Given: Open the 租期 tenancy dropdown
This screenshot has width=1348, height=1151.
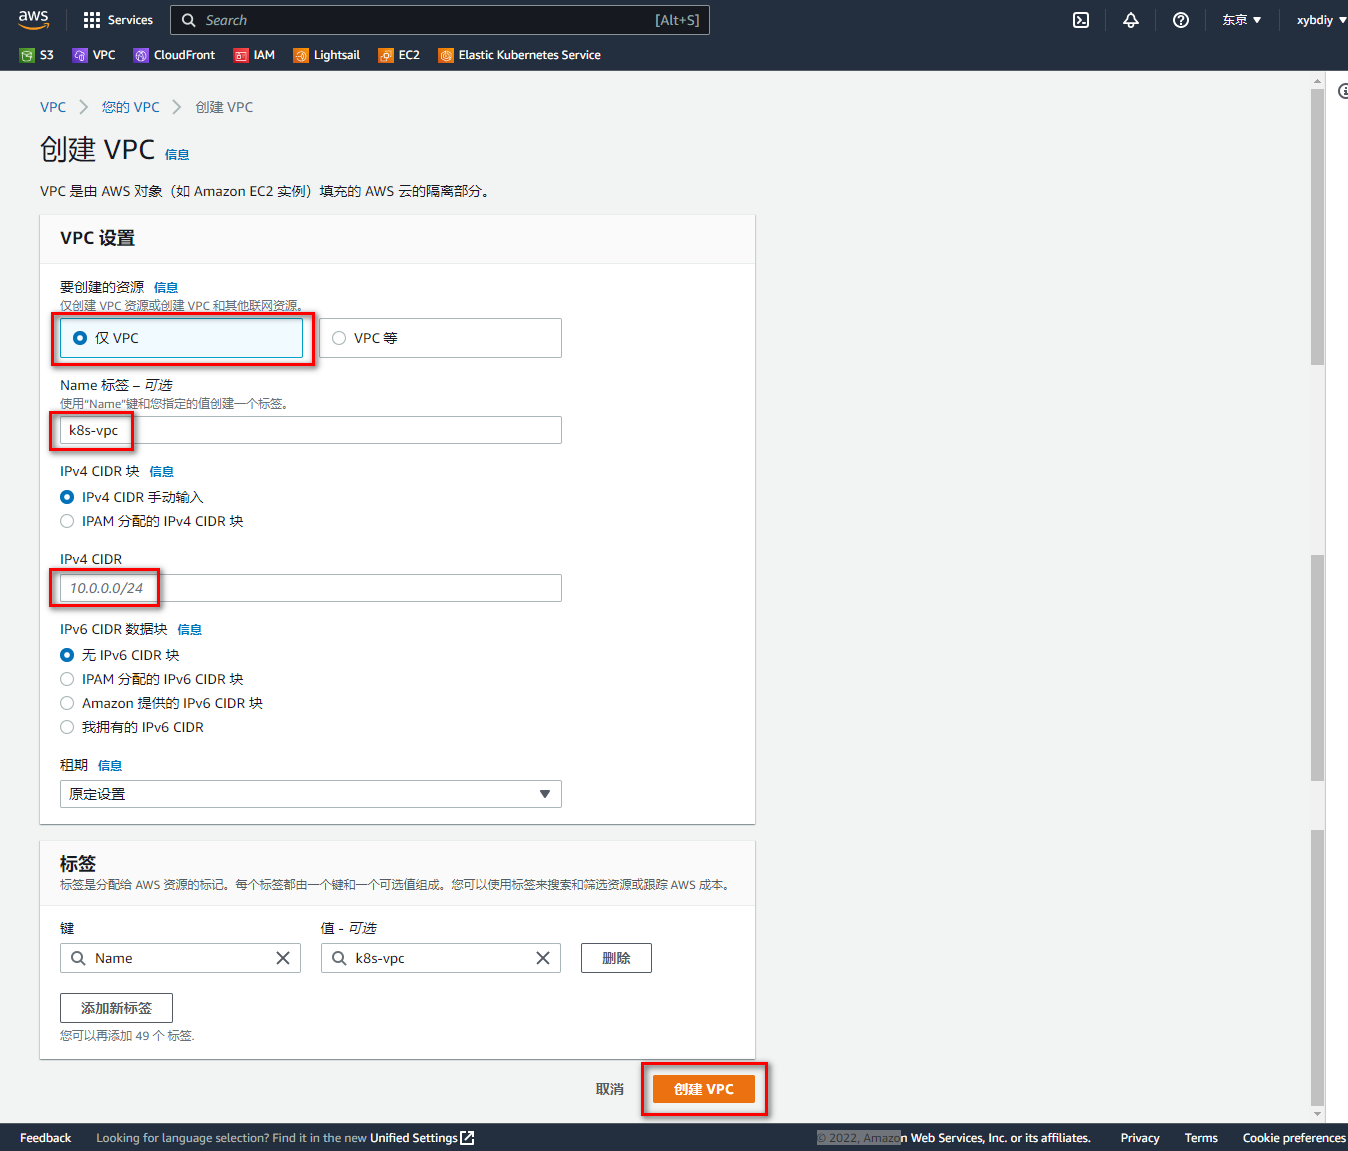Looking at the screenshot, I should [x=311, y=794].
